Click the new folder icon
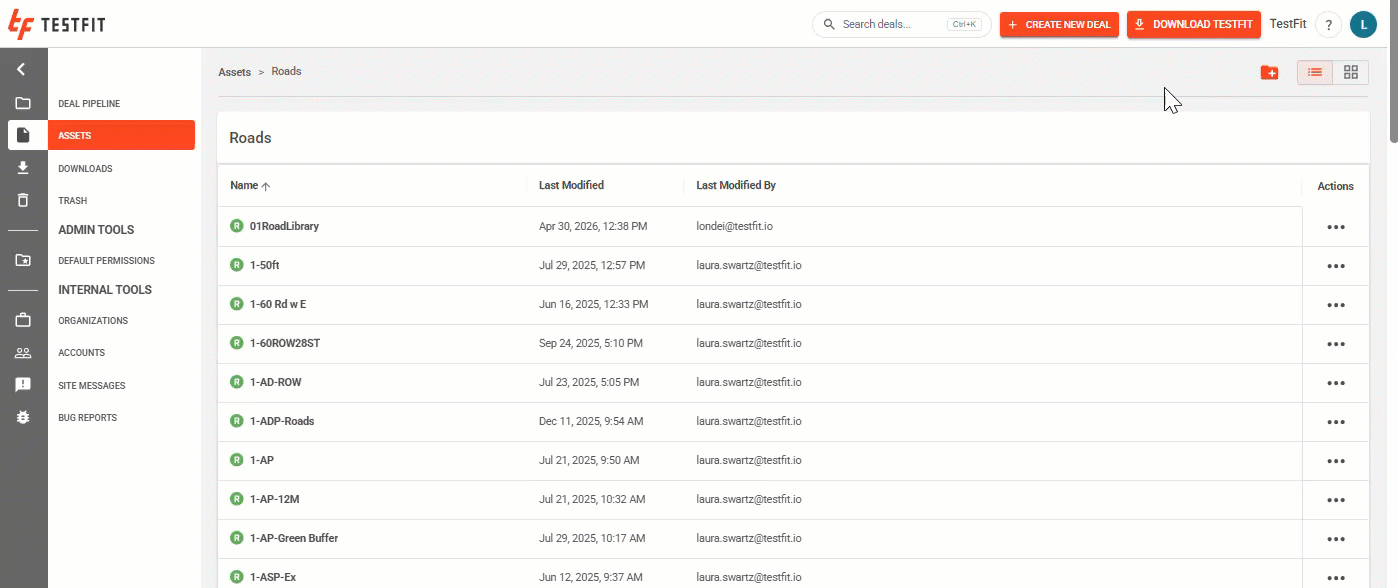The width and height of the screenshot is (1398, 588). tap(1269, 72)
